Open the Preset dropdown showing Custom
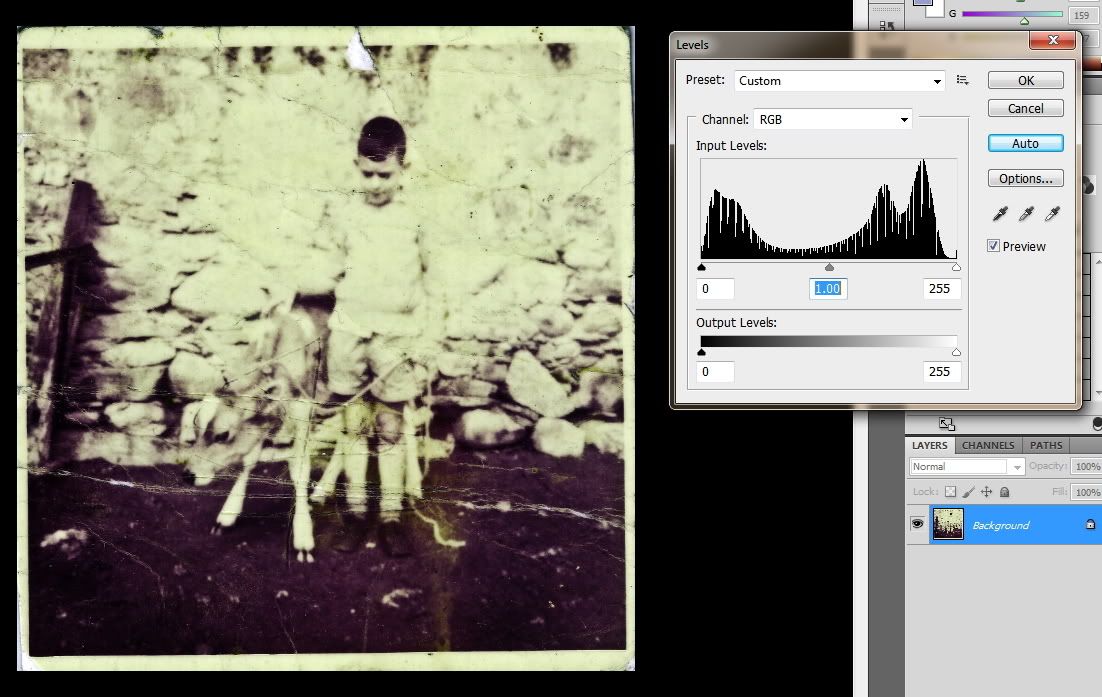 [x=840, y=81]
